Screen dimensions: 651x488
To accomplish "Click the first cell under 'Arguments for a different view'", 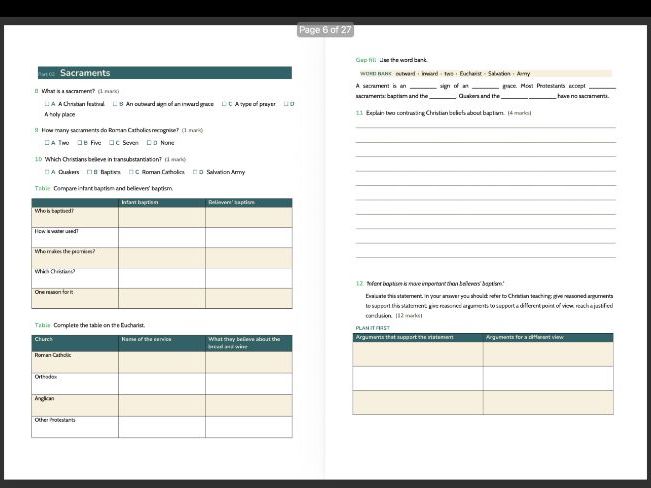I will [x=548, y=354].
